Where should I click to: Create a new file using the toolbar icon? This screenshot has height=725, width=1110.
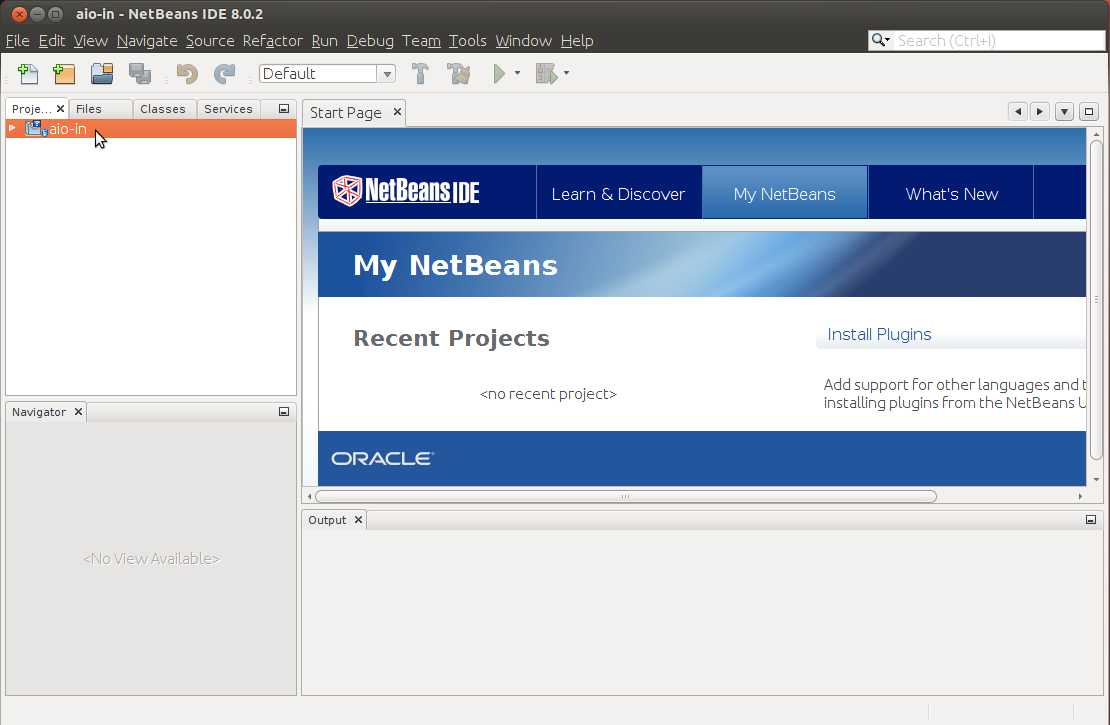28,73
